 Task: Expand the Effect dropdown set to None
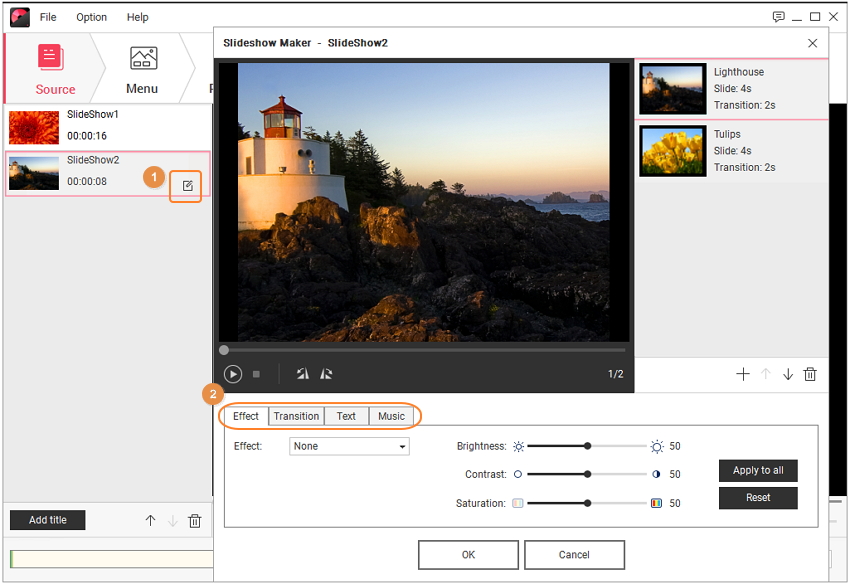coord(349,446)
